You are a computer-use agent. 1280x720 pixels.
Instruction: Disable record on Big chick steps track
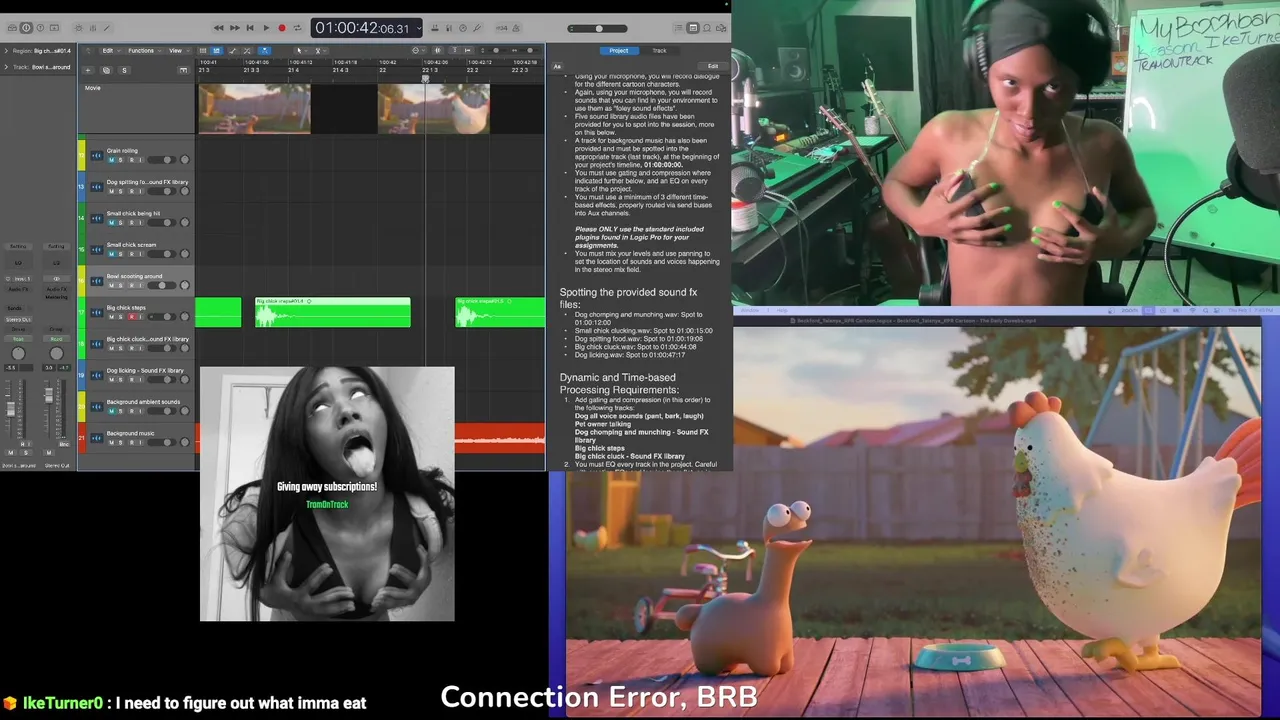131,316
